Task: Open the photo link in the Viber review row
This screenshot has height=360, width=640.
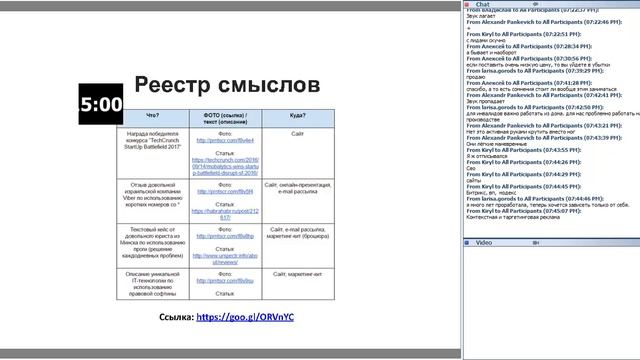Action: pyautogui.click(x=225, y=191)
